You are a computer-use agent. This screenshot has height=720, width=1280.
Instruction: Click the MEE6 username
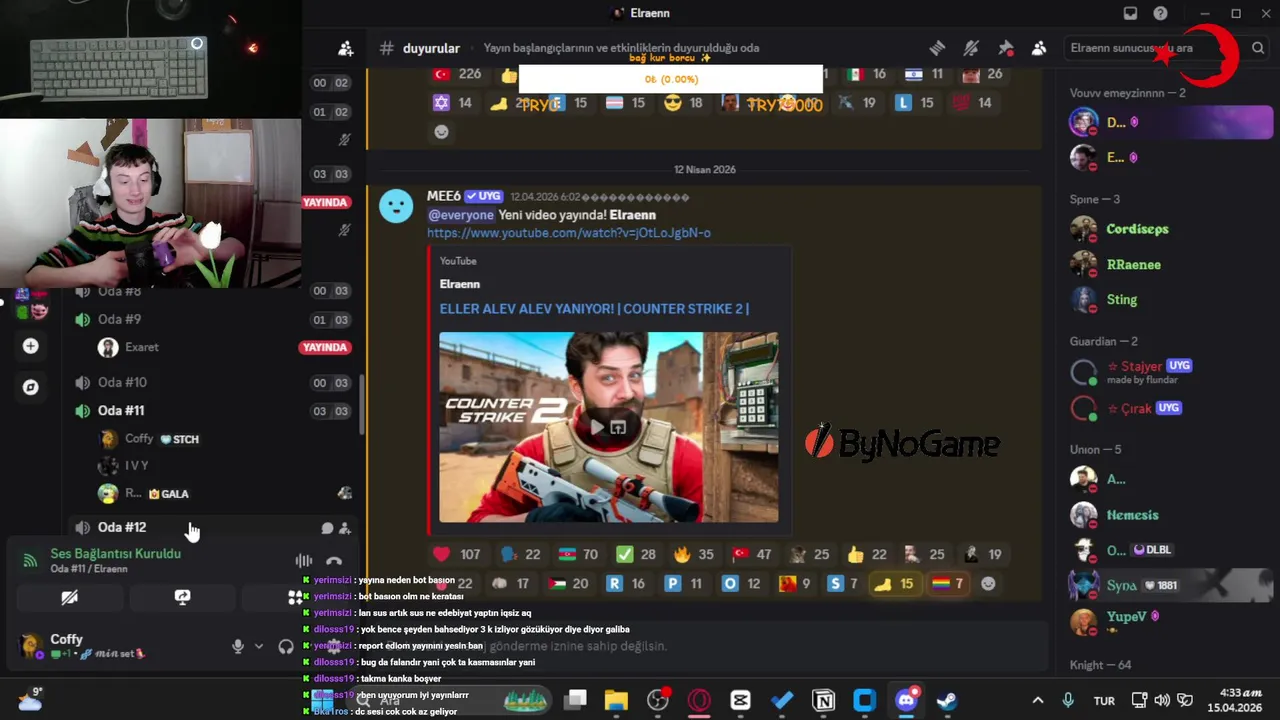point(443,196)
